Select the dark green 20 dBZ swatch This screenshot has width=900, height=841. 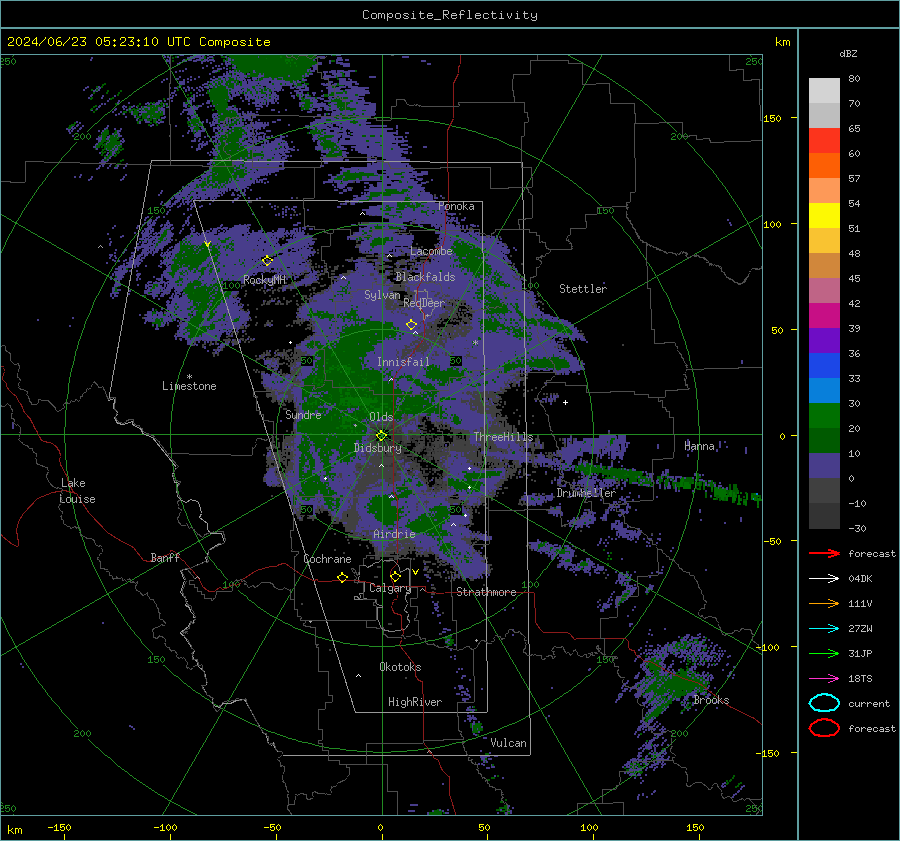click(824, 440)
